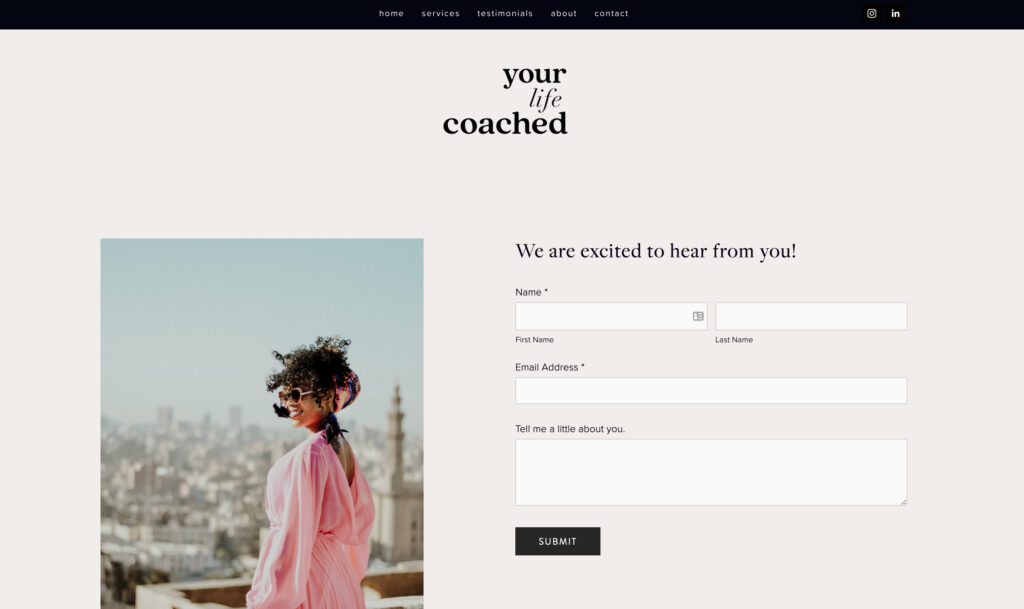Click the "Name *" field label

(x=532, y=292)
